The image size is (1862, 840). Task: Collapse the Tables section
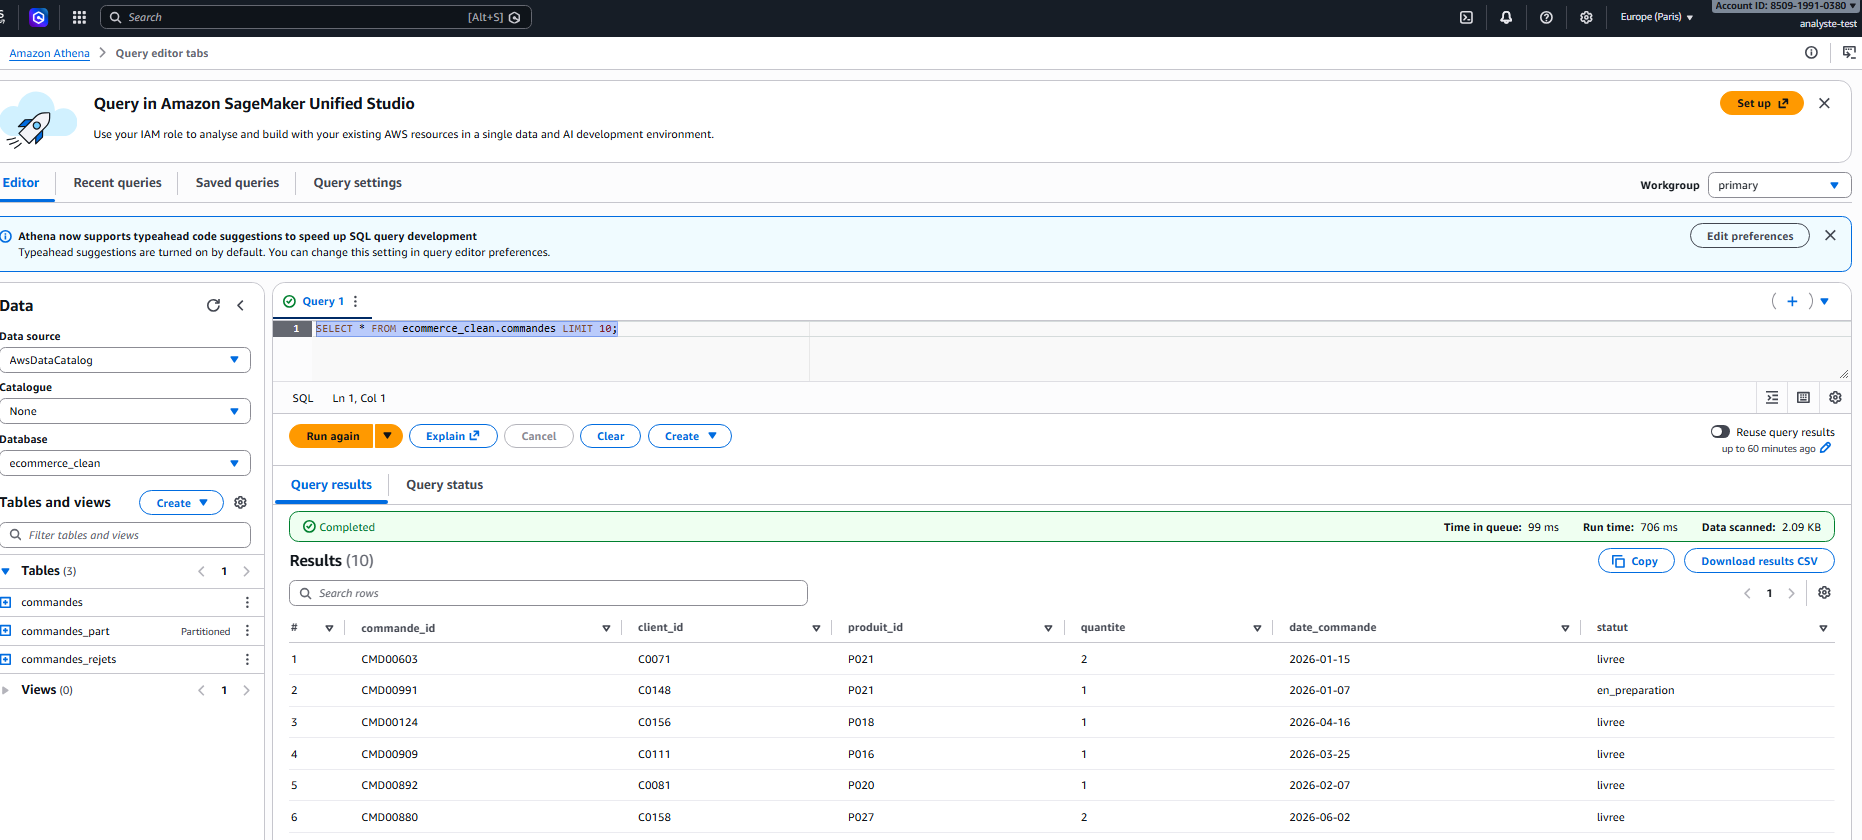tap(6, 571)
